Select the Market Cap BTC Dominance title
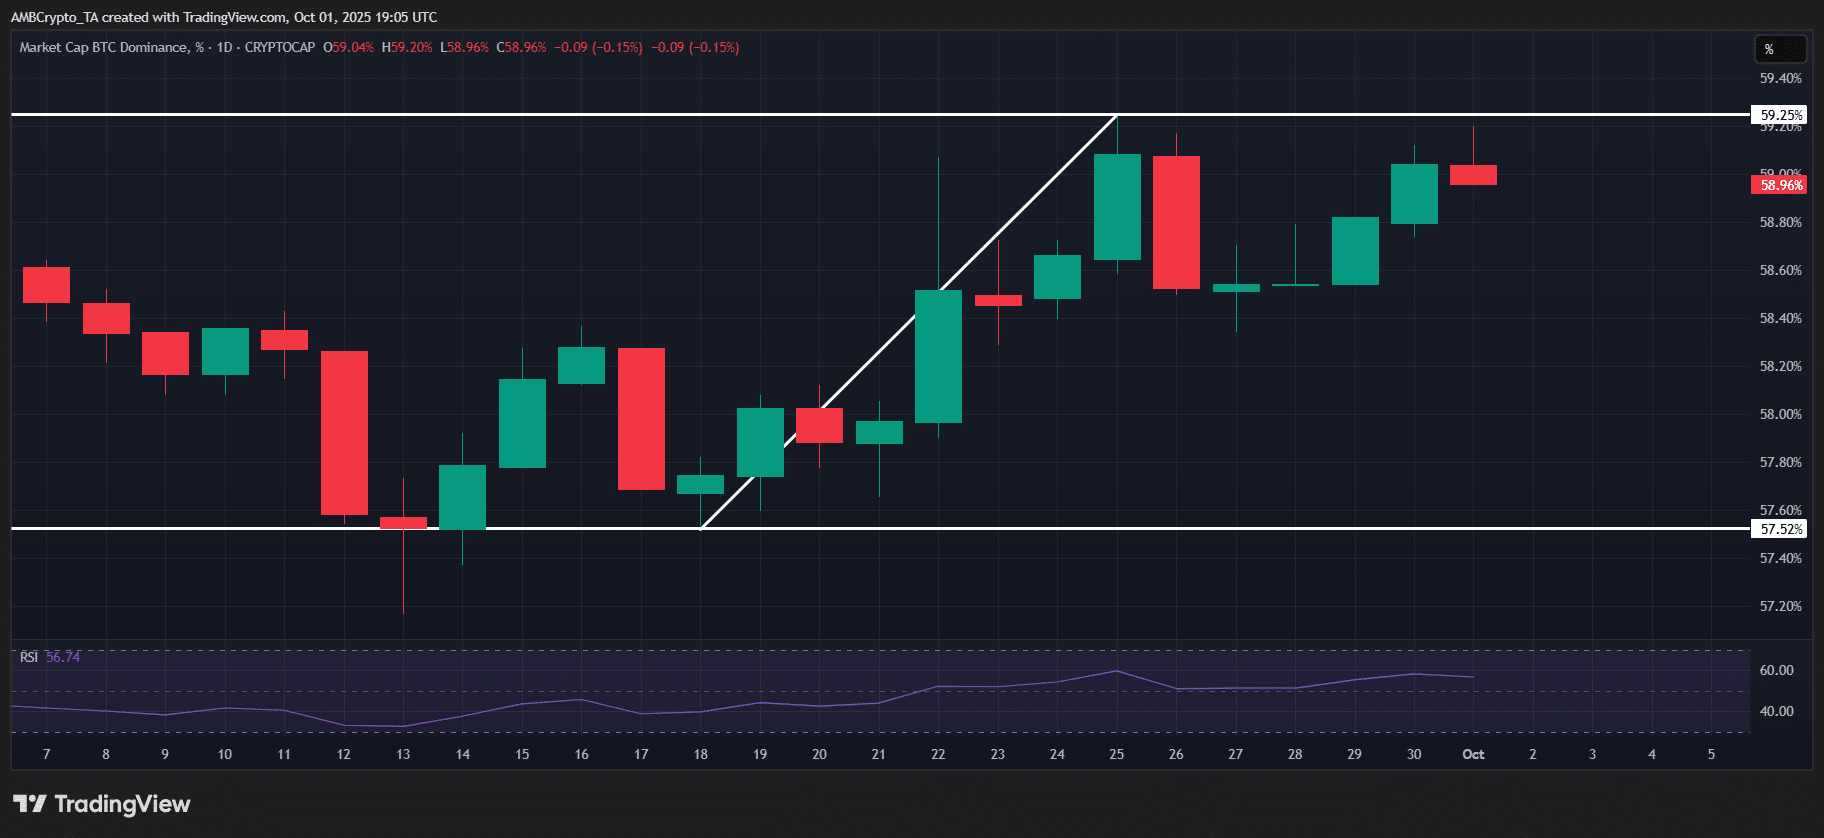 pos(104,47)
